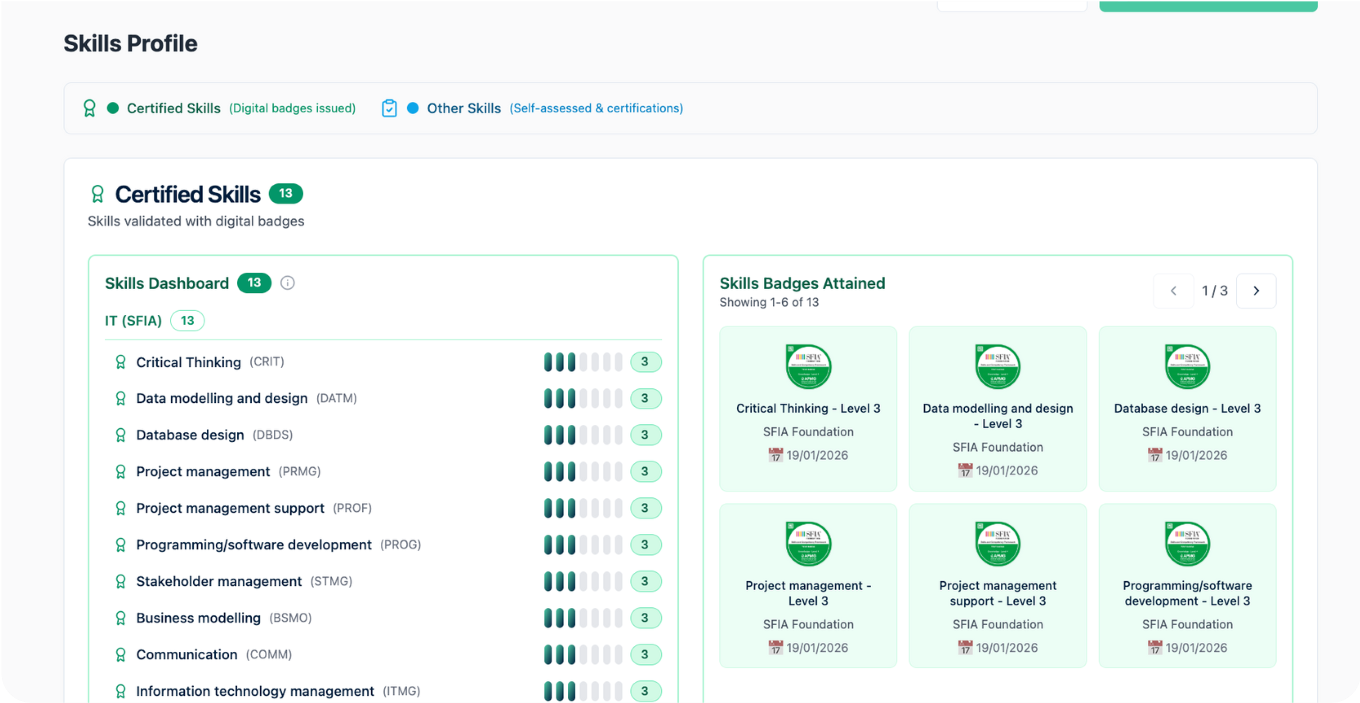Select the Other Skills legend label
The height and width of the screenshot is (703, 1360).
pyautogui.click(x=464, y=108)
